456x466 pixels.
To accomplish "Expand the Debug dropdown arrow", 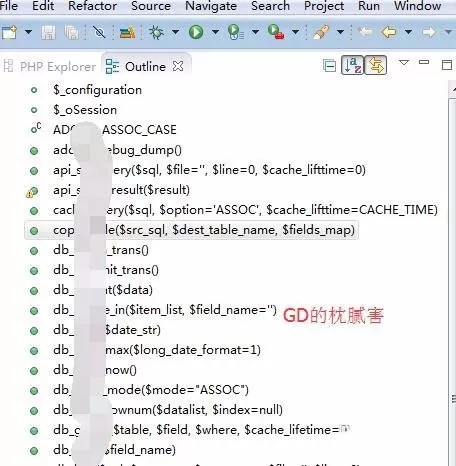I will [175, 32].
